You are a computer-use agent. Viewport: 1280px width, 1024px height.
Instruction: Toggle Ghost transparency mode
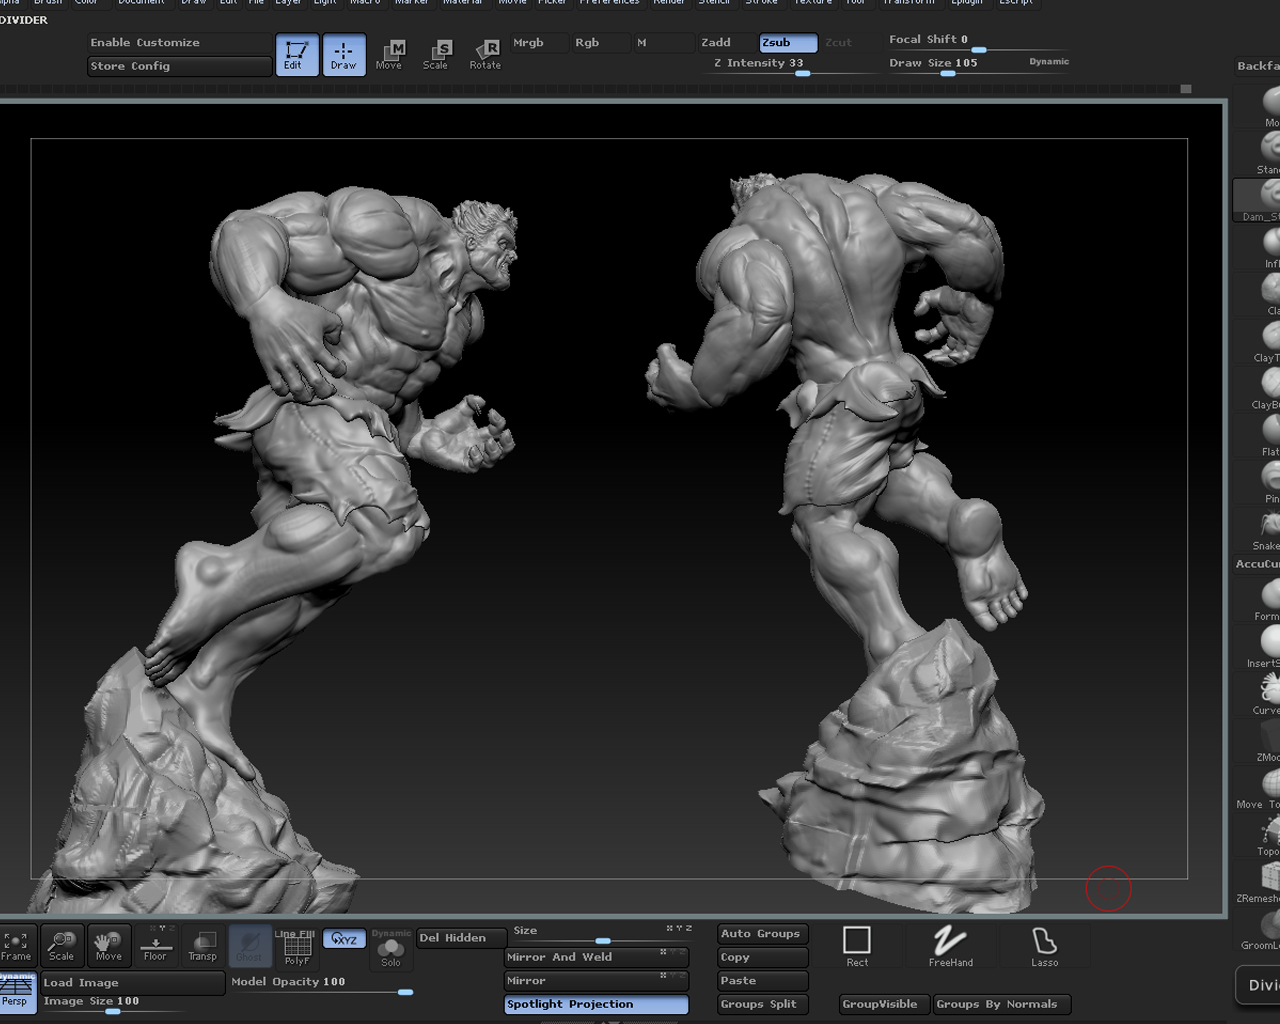coord(249,946)
